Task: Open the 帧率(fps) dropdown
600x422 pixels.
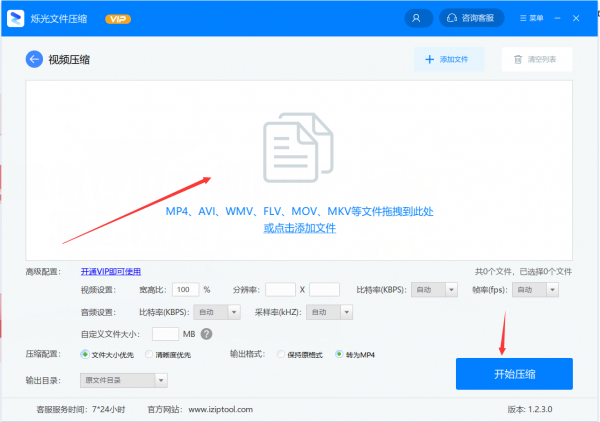Action: (537, 290)
